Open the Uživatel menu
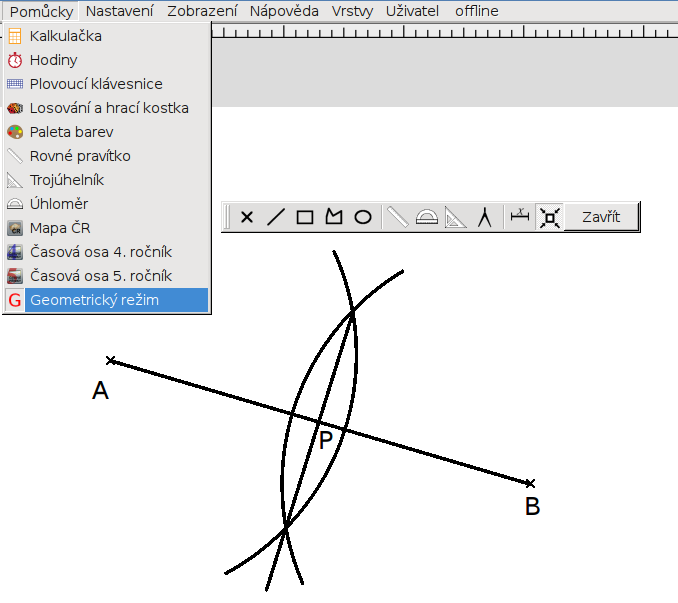The image size is (678, 603). pyautogui.click(x=412, y=11)
